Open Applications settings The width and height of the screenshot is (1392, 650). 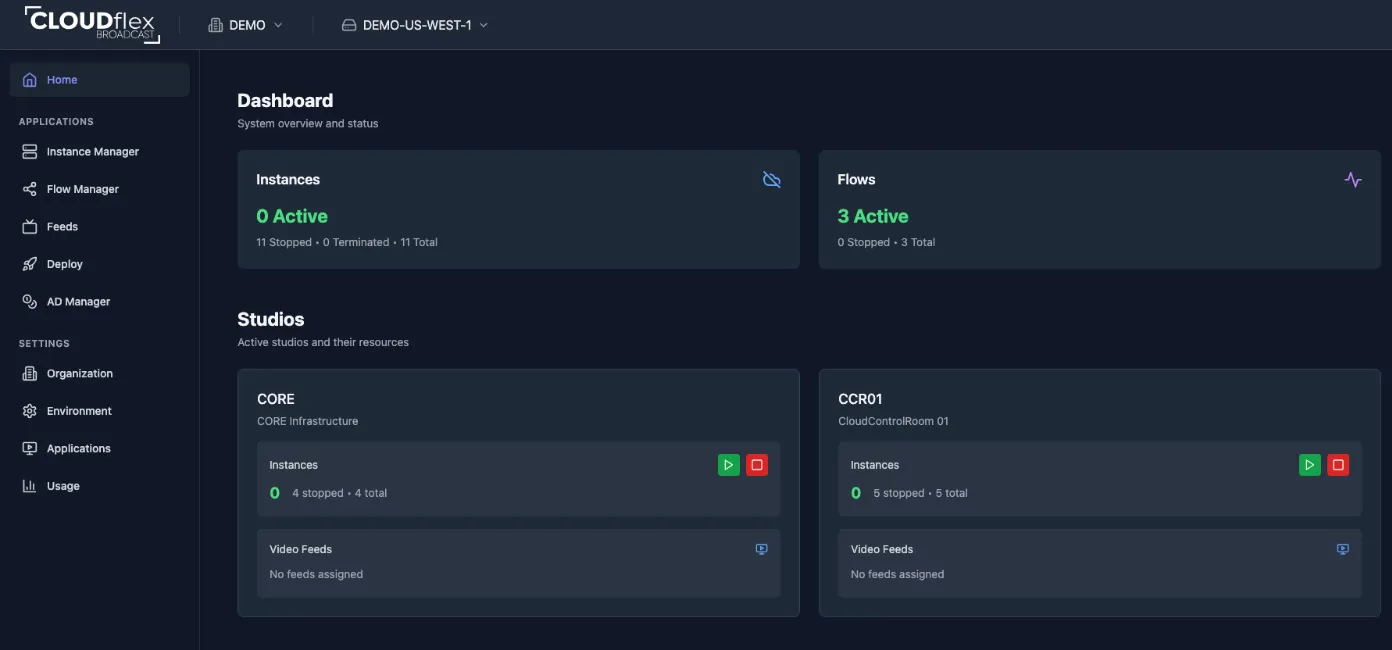99,449
